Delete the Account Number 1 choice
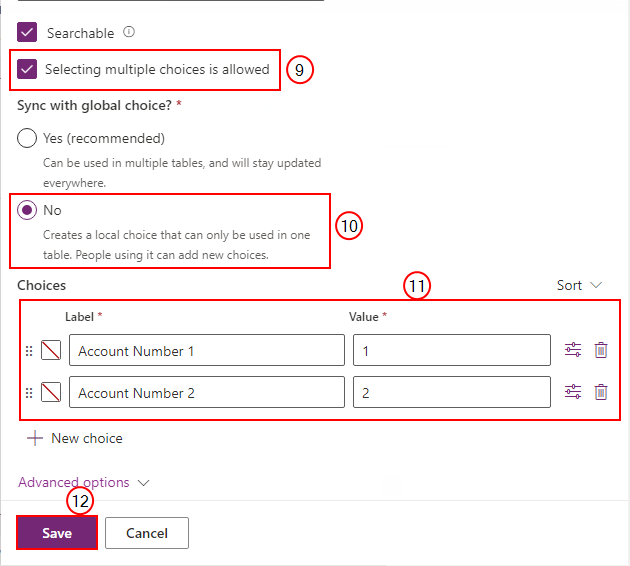The width and height of the screenshot is (630, 566). [601, 350]
